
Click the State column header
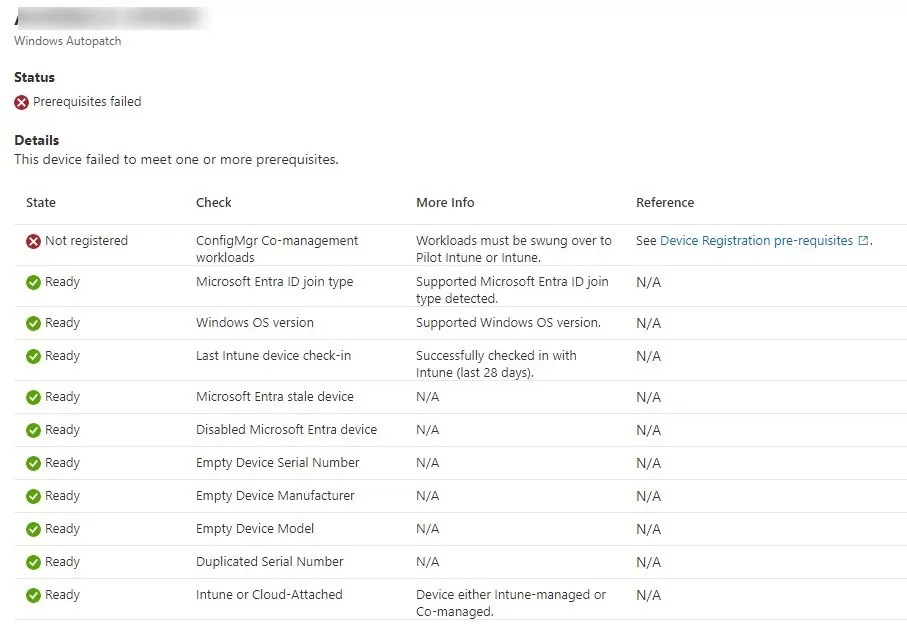pyautogui.click(x=41, y=202)
